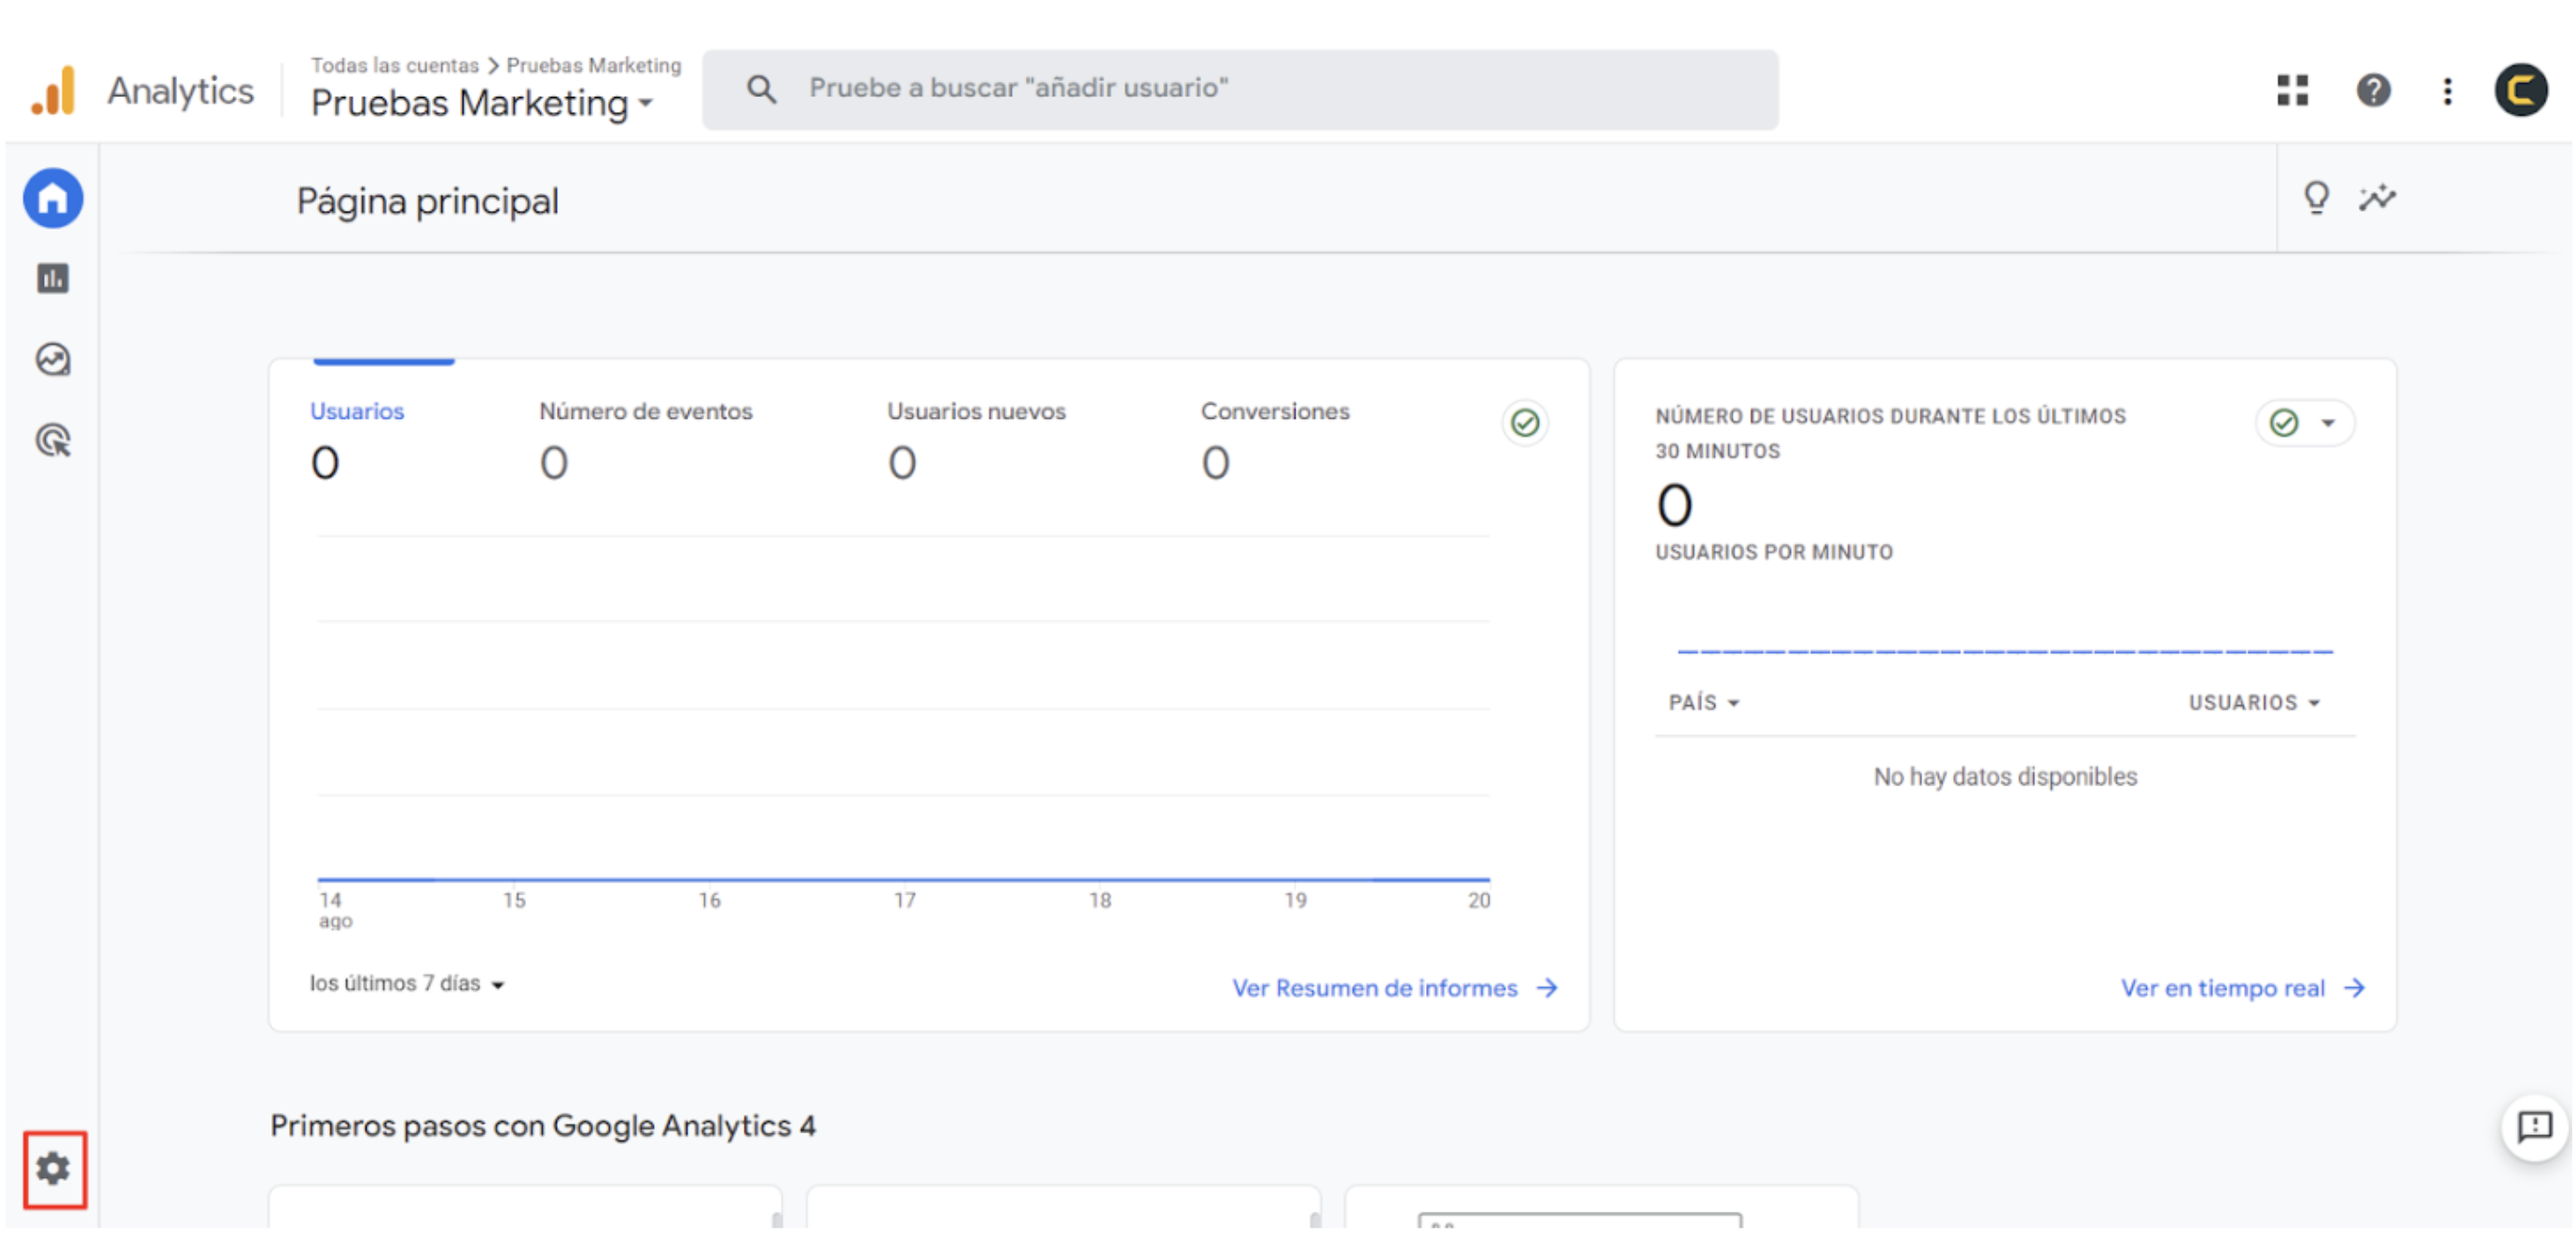Open the Advertising sidebar icon
This screenshot has width=2576, height=1235.
(x=53, y=440)
